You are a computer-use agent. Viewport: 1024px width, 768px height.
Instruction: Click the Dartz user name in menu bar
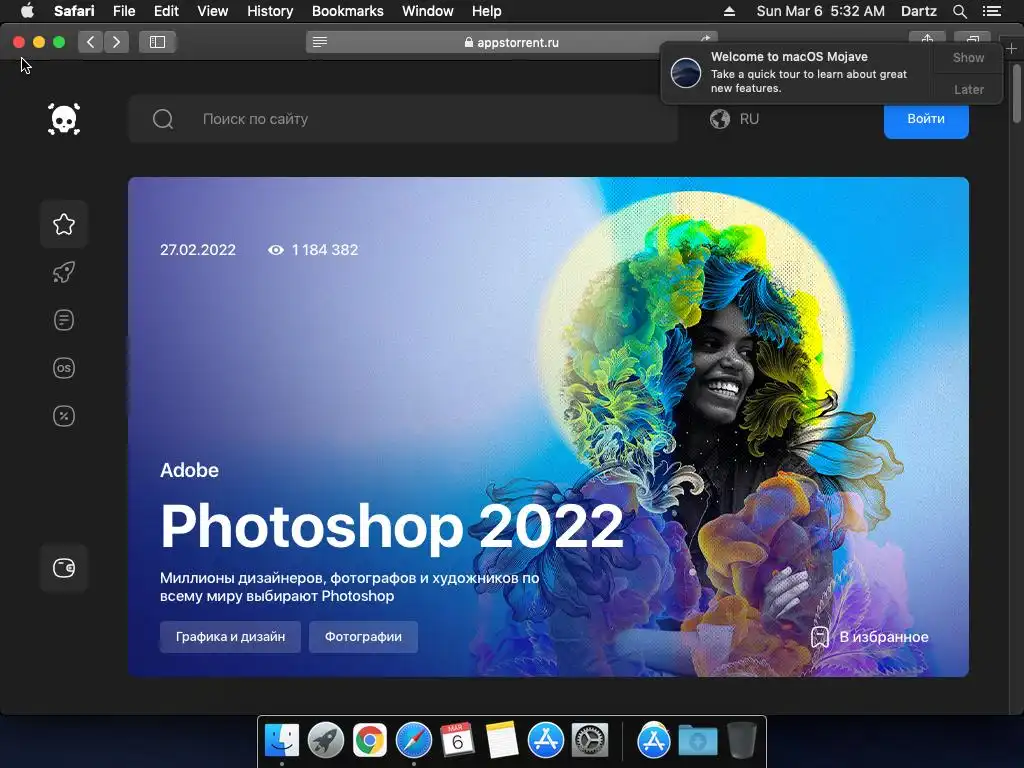[x=918, y=11]
